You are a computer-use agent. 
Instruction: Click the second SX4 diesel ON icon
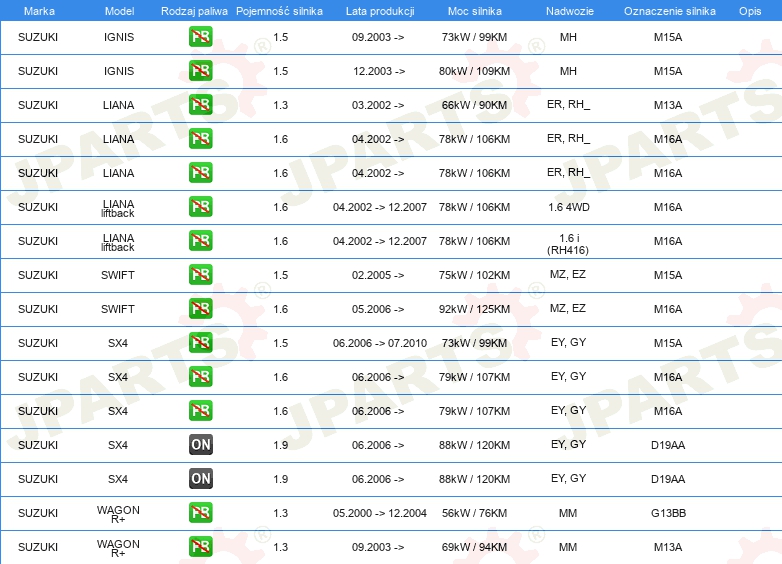(x=200, y=479)
